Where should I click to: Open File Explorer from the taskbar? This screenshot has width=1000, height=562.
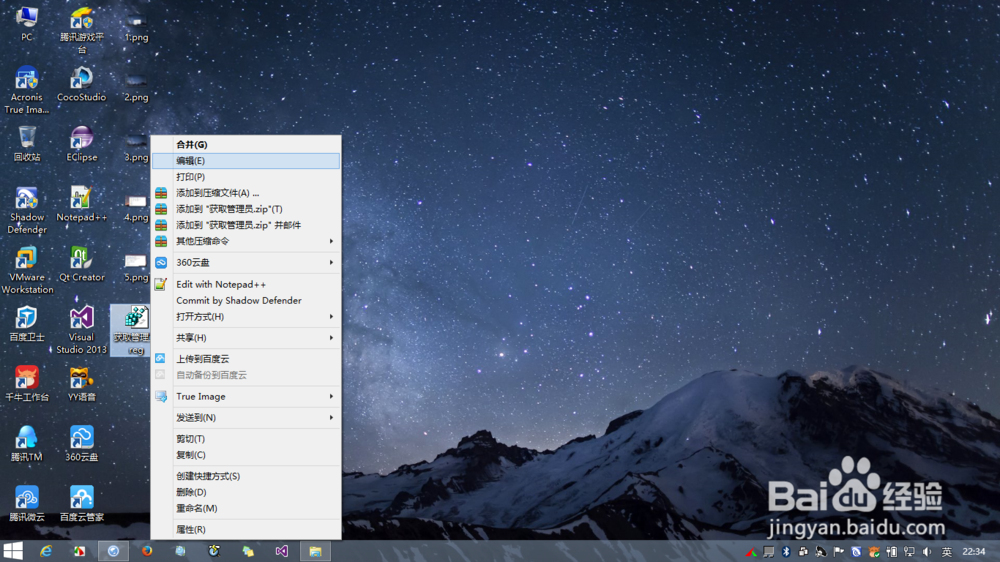coord(315,551)
